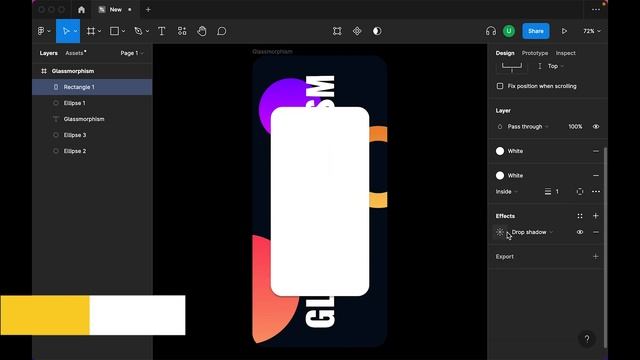Image resolution: width=640 pixels, height=360 pixels.
Task: Open Pen tool dropdown arrow
Action: click(x=147, y=31)
